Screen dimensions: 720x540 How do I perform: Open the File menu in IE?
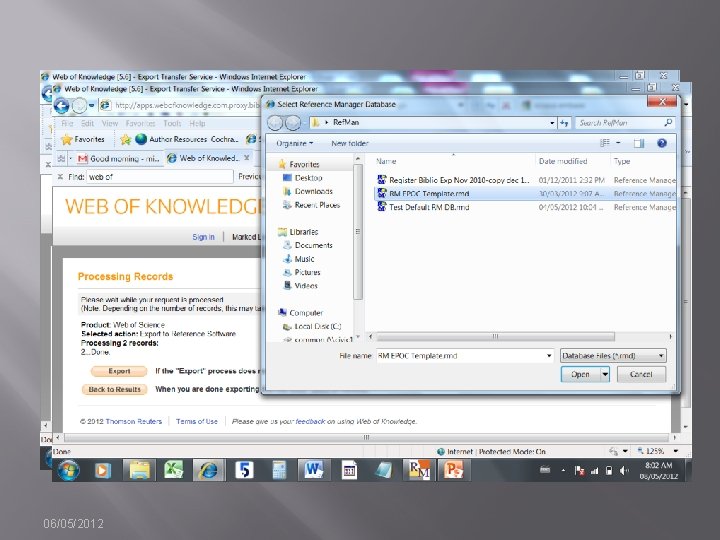click(67, 124)
